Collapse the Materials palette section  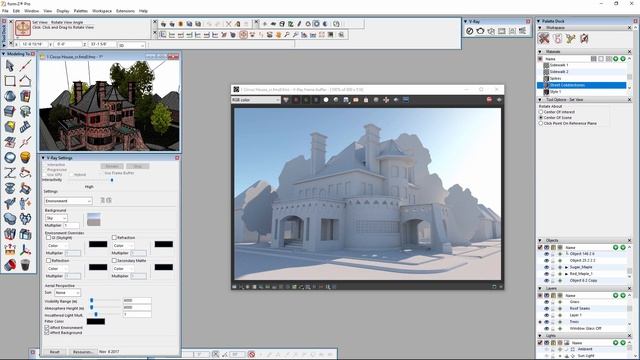[540, 52]
